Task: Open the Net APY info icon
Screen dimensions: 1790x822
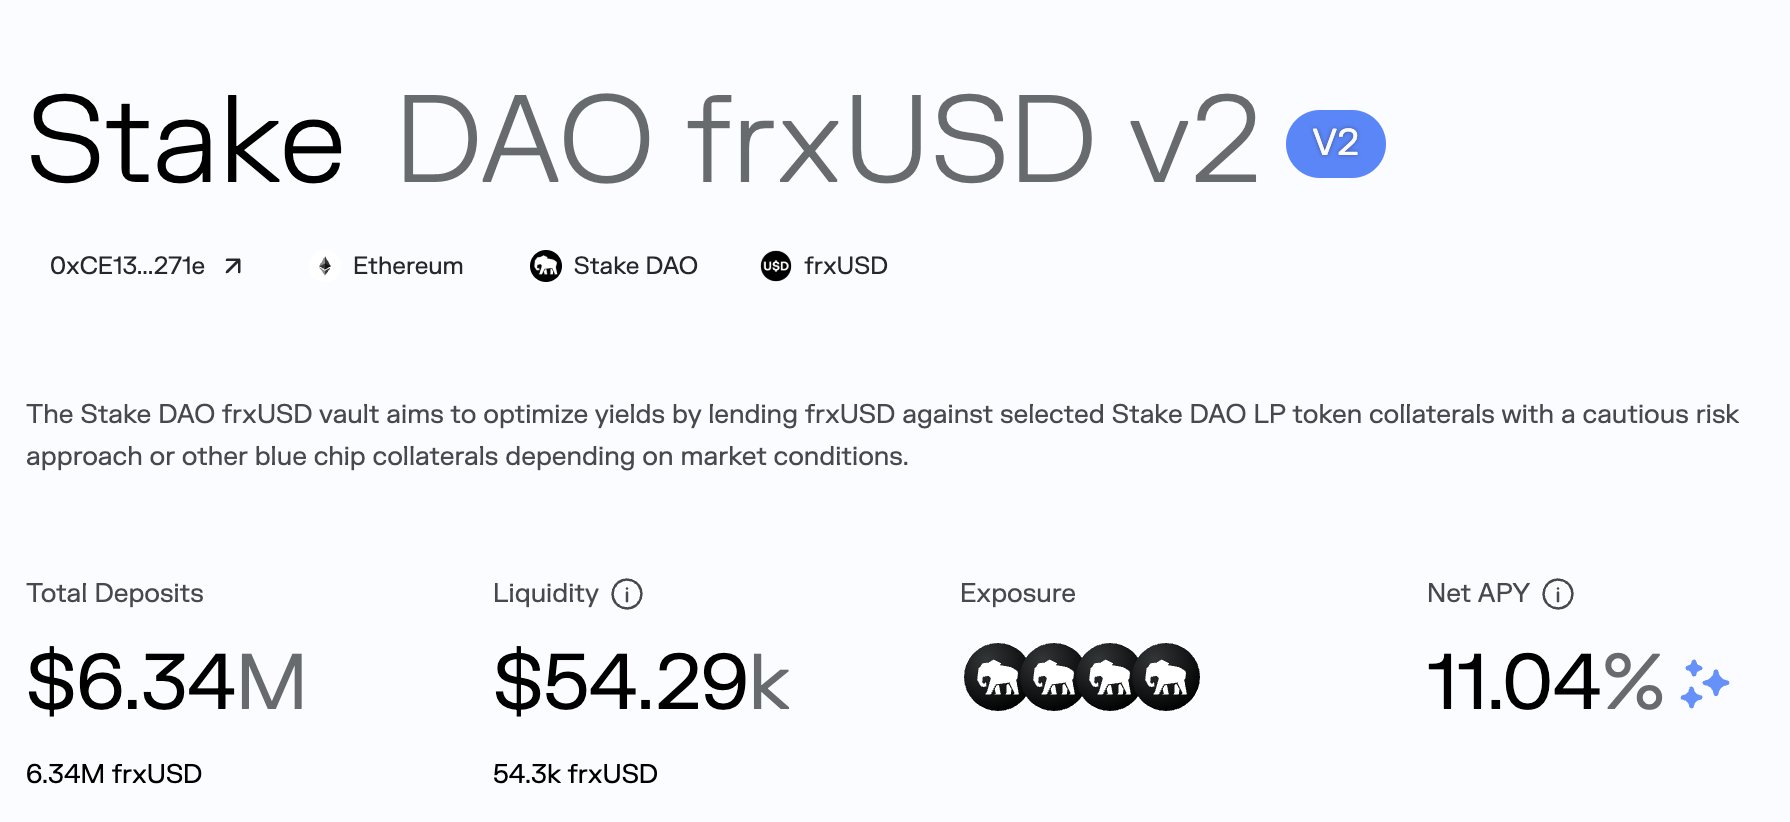Action: 1558,594
